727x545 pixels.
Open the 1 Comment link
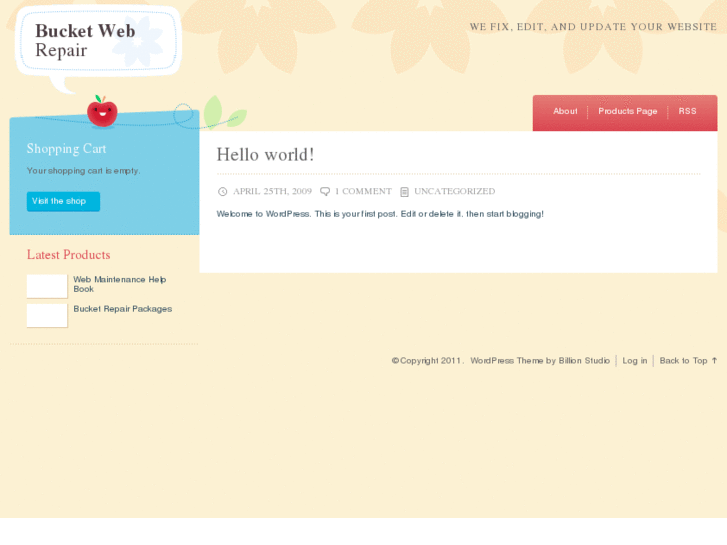[x=363, y=191]
